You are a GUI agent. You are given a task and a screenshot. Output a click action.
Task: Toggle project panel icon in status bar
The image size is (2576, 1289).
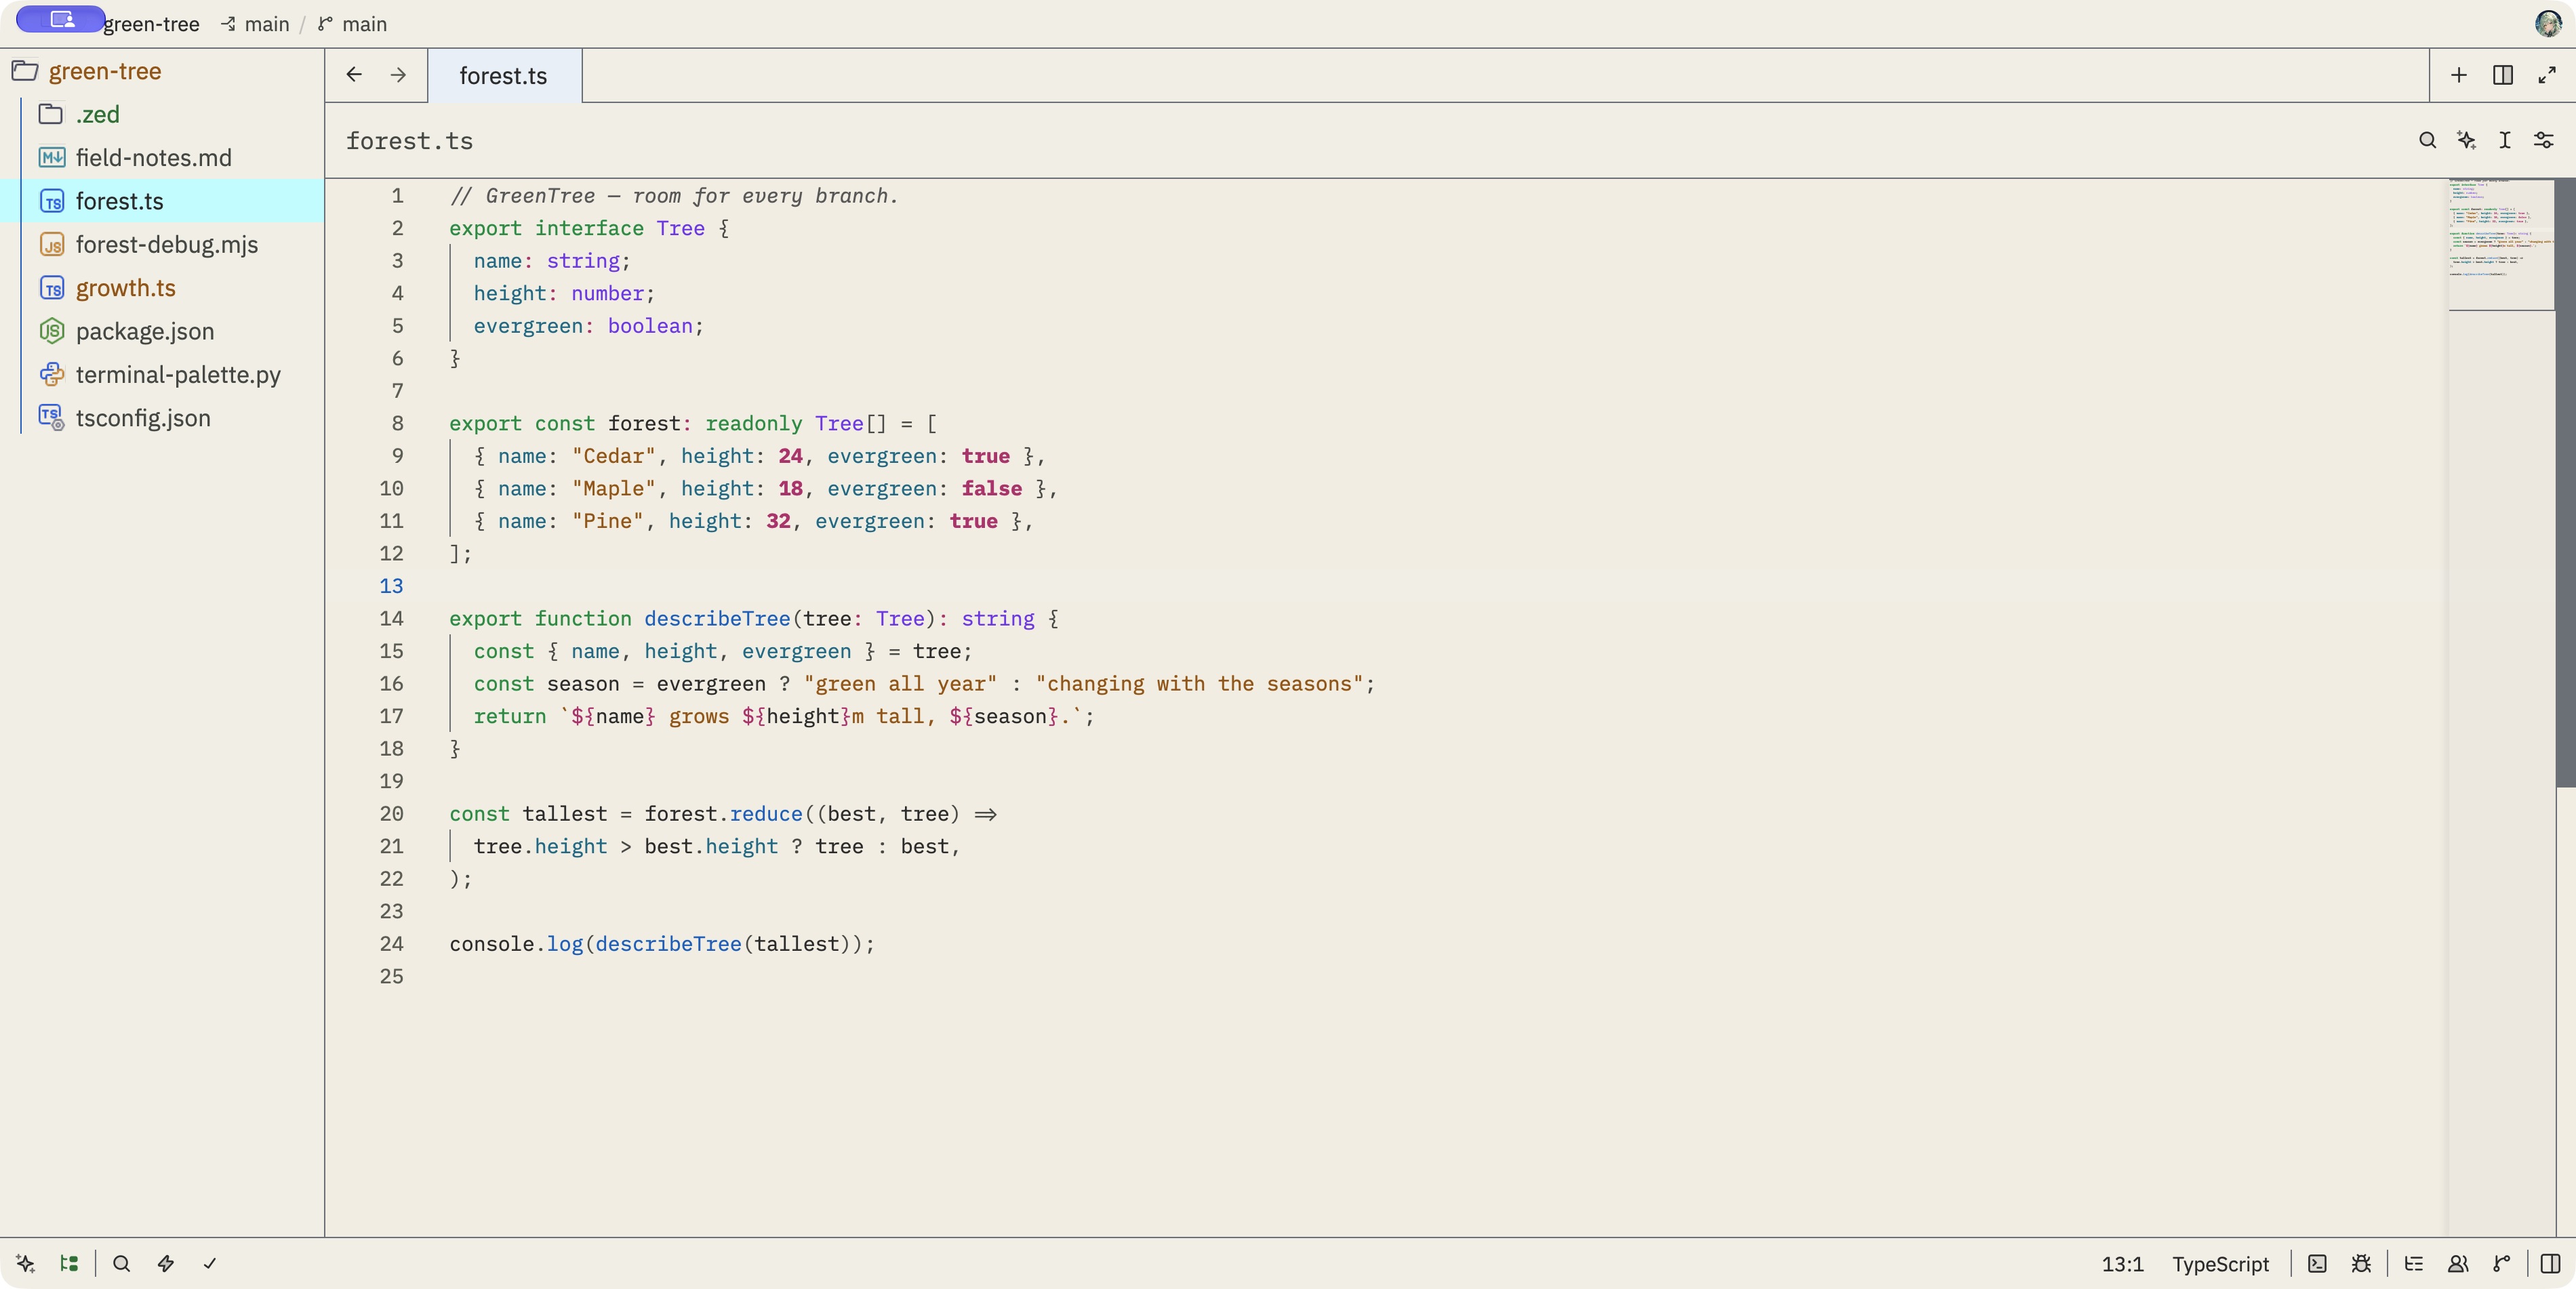click(x=69, y=1263)
